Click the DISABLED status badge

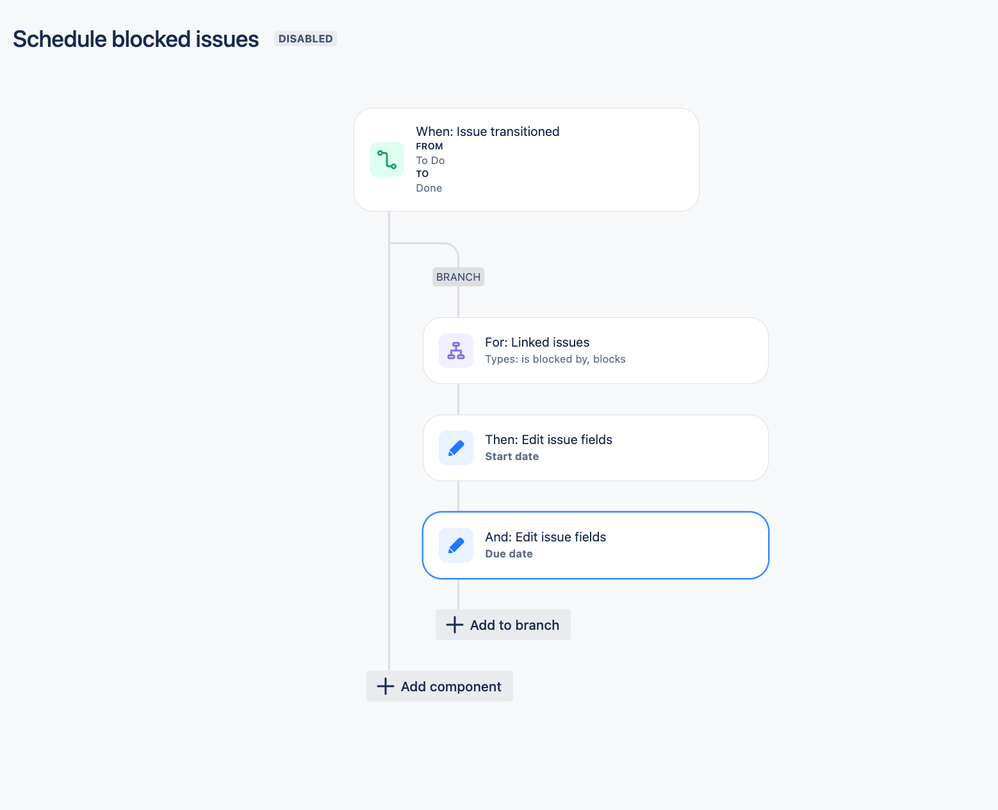(305, 39)
